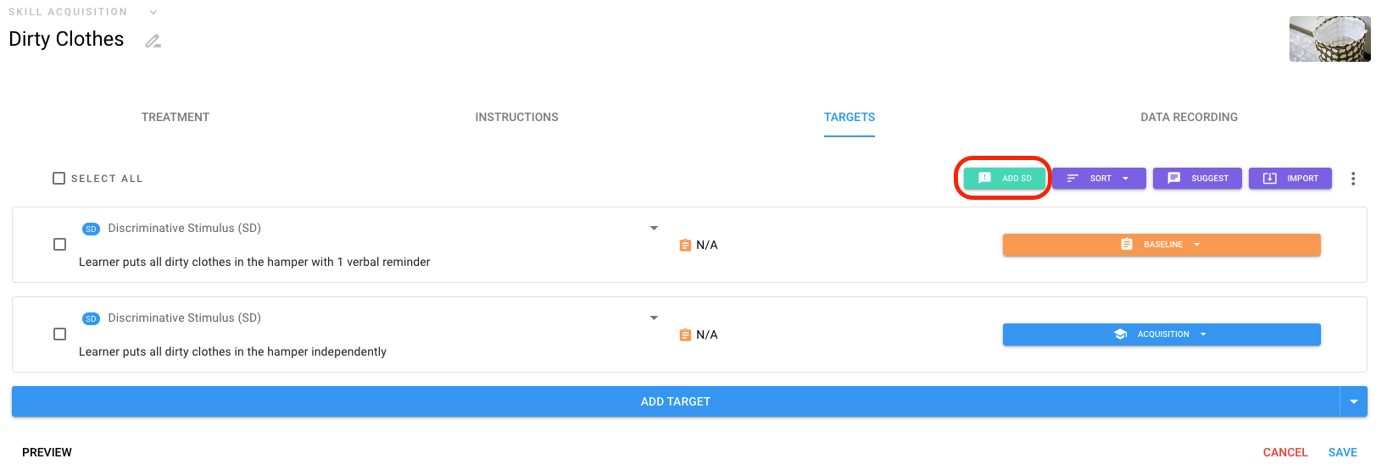This screenshot has height=464, width=1376.
Task: Click the hamper thumbnail image
Action: coord(1329,39)
